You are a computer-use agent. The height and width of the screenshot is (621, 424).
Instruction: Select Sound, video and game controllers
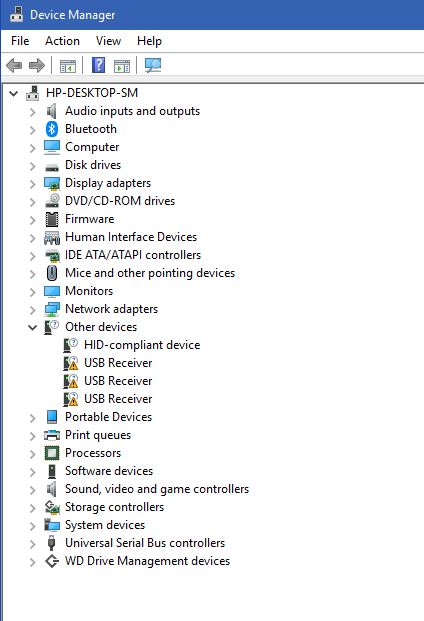click(x=157, y=489)
